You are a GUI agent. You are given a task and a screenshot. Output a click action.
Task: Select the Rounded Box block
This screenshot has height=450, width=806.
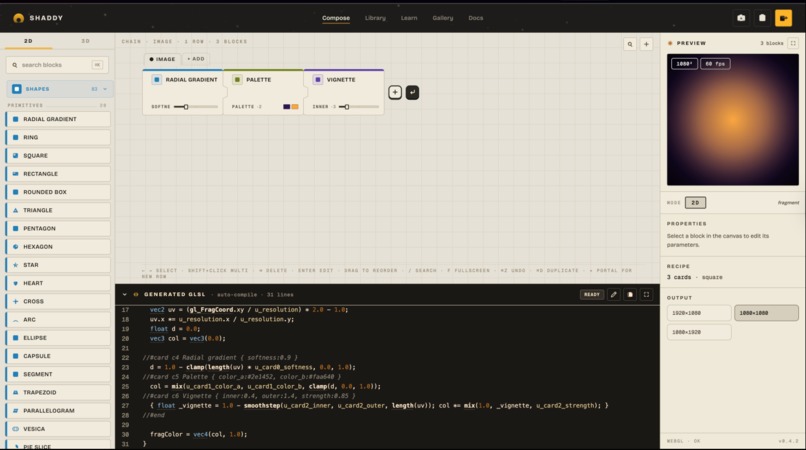(58, 192)
